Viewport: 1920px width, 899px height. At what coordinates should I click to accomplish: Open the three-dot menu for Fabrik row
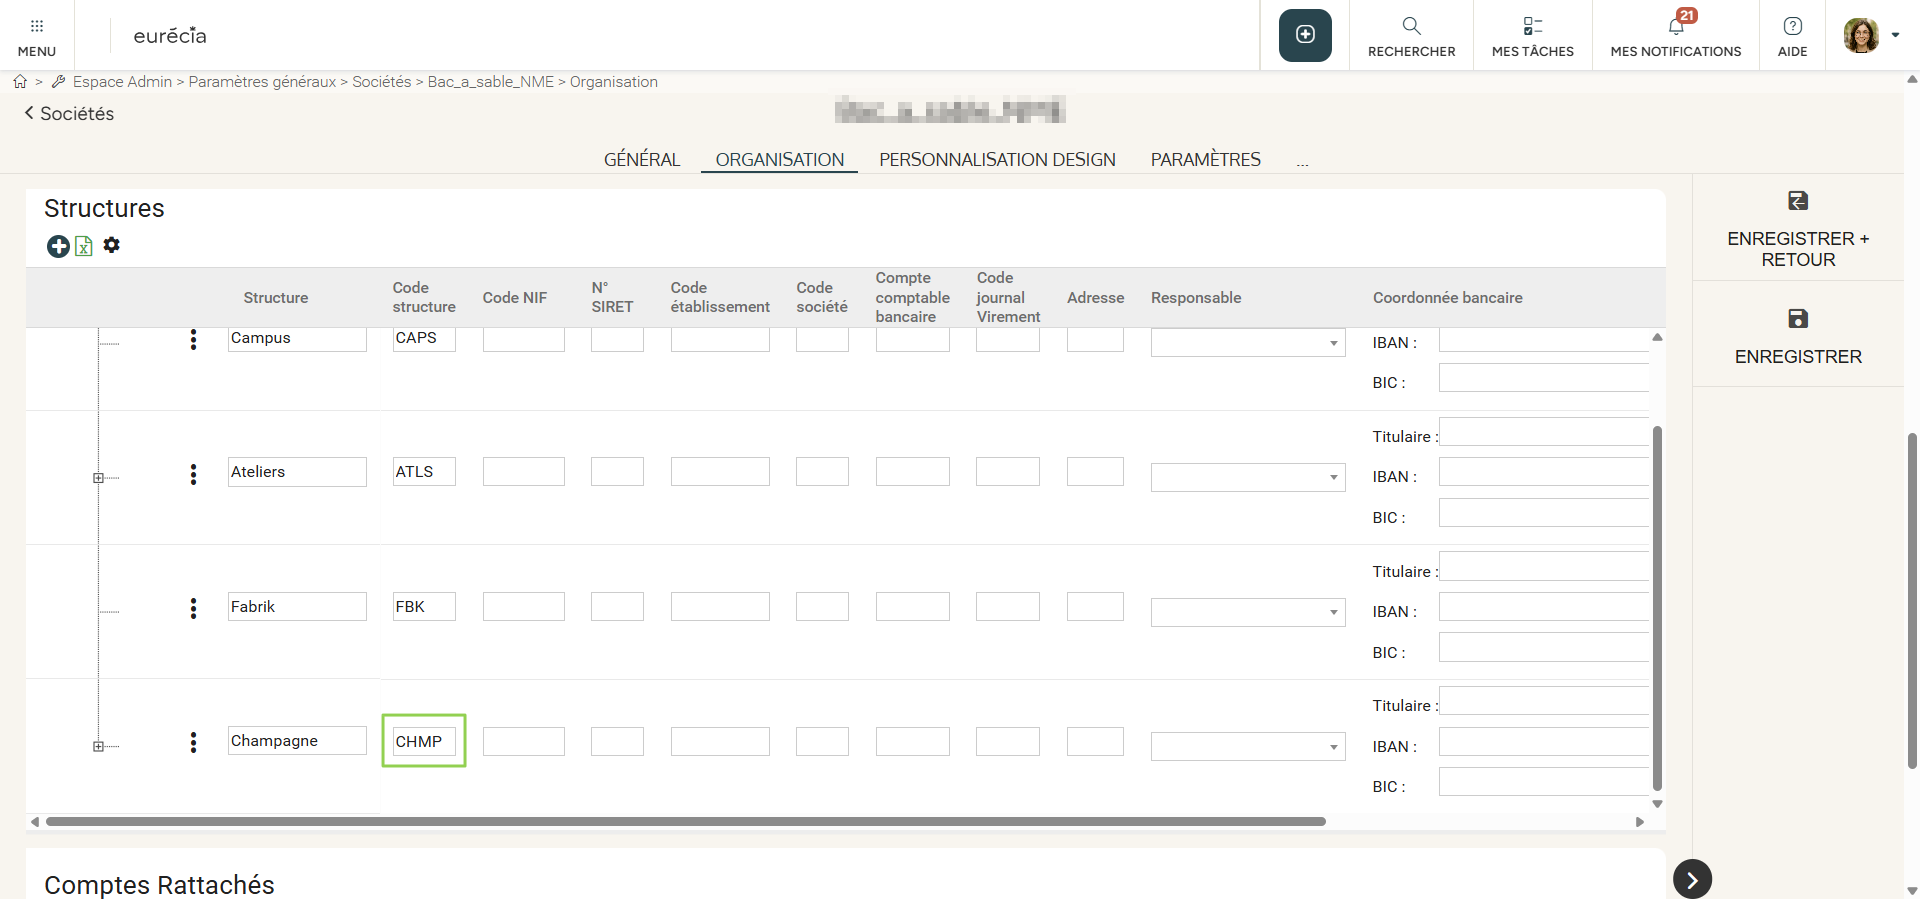pyautogui.click(x=193, y=608)
